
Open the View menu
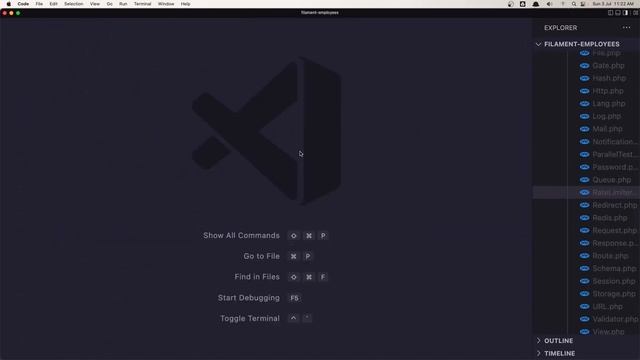(95, 4)
